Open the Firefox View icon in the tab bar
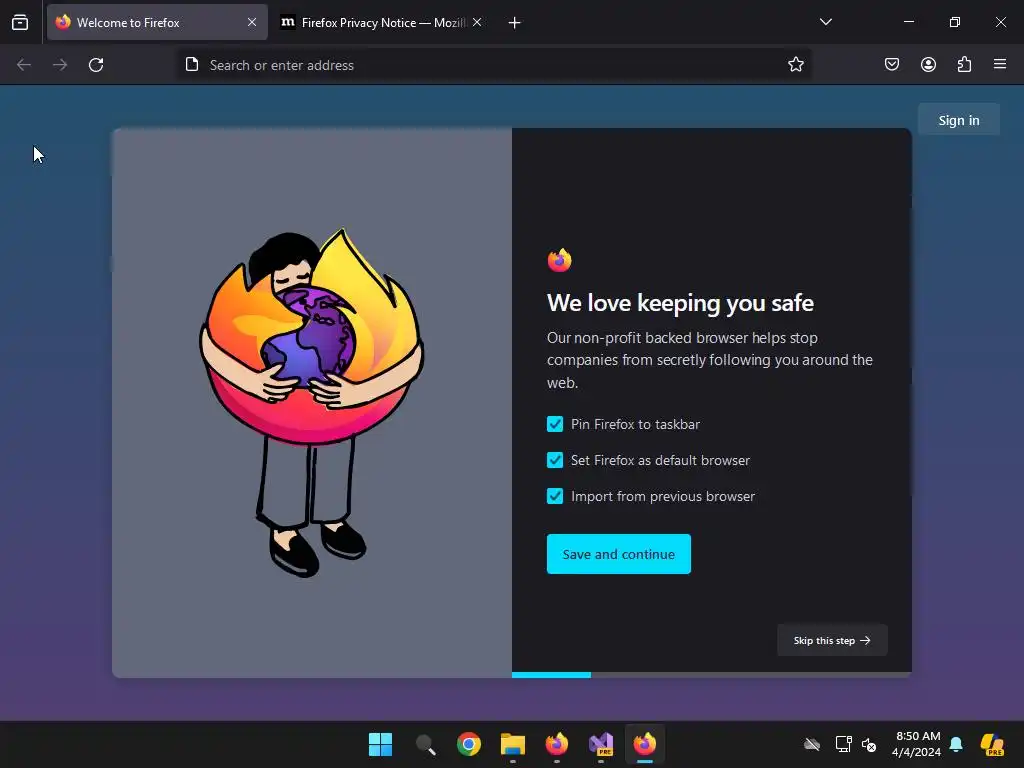 point(20,22)
